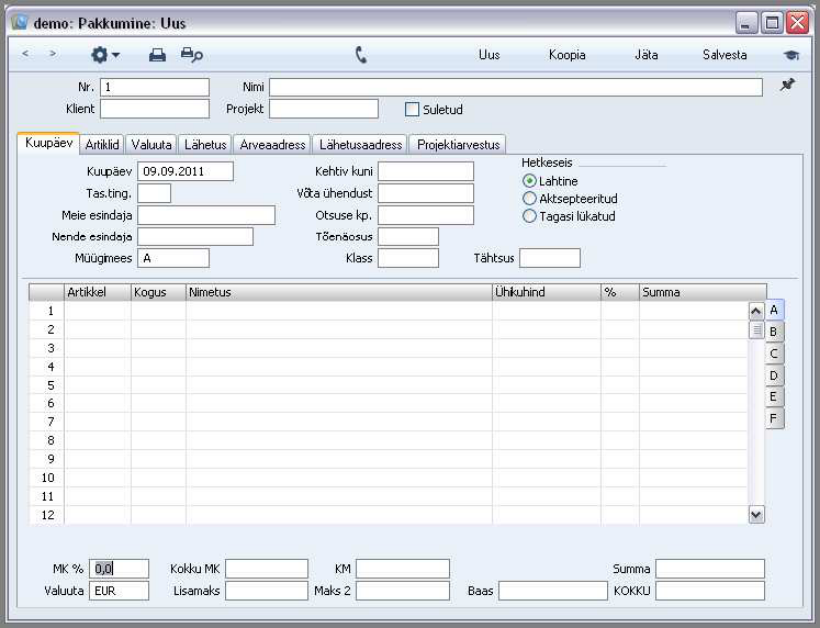
Task: Go to next record arrow
Action: 52,54
